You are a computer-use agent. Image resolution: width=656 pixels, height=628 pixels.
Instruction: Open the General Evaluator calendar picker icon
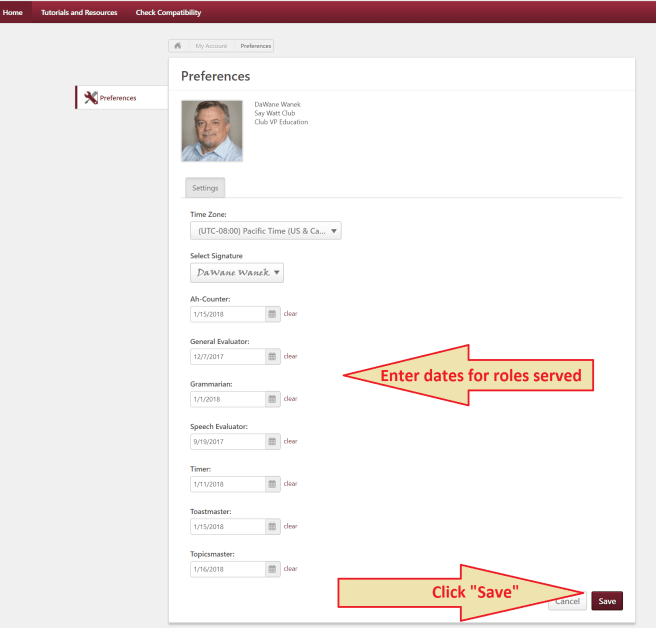(x=272, y=356)
